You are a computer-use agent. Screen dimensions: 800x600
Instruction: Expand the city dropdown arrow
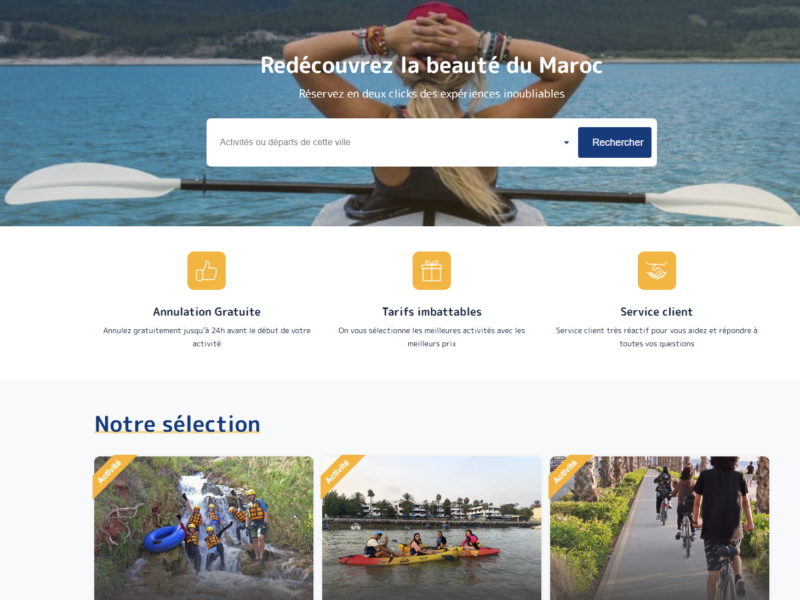click(566, 142)
